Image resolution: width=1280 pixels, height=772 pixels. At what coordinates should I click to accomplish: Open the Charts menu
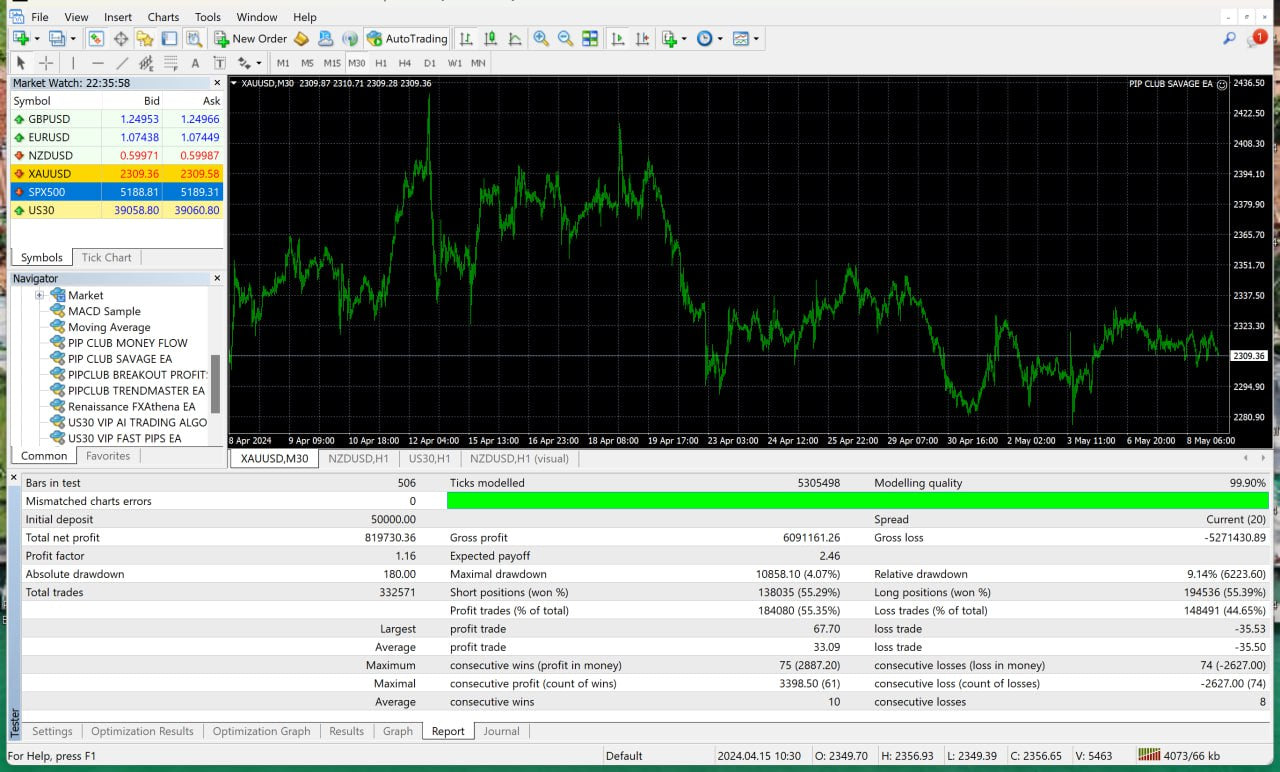pyautogui.click(x=163, y=17)
